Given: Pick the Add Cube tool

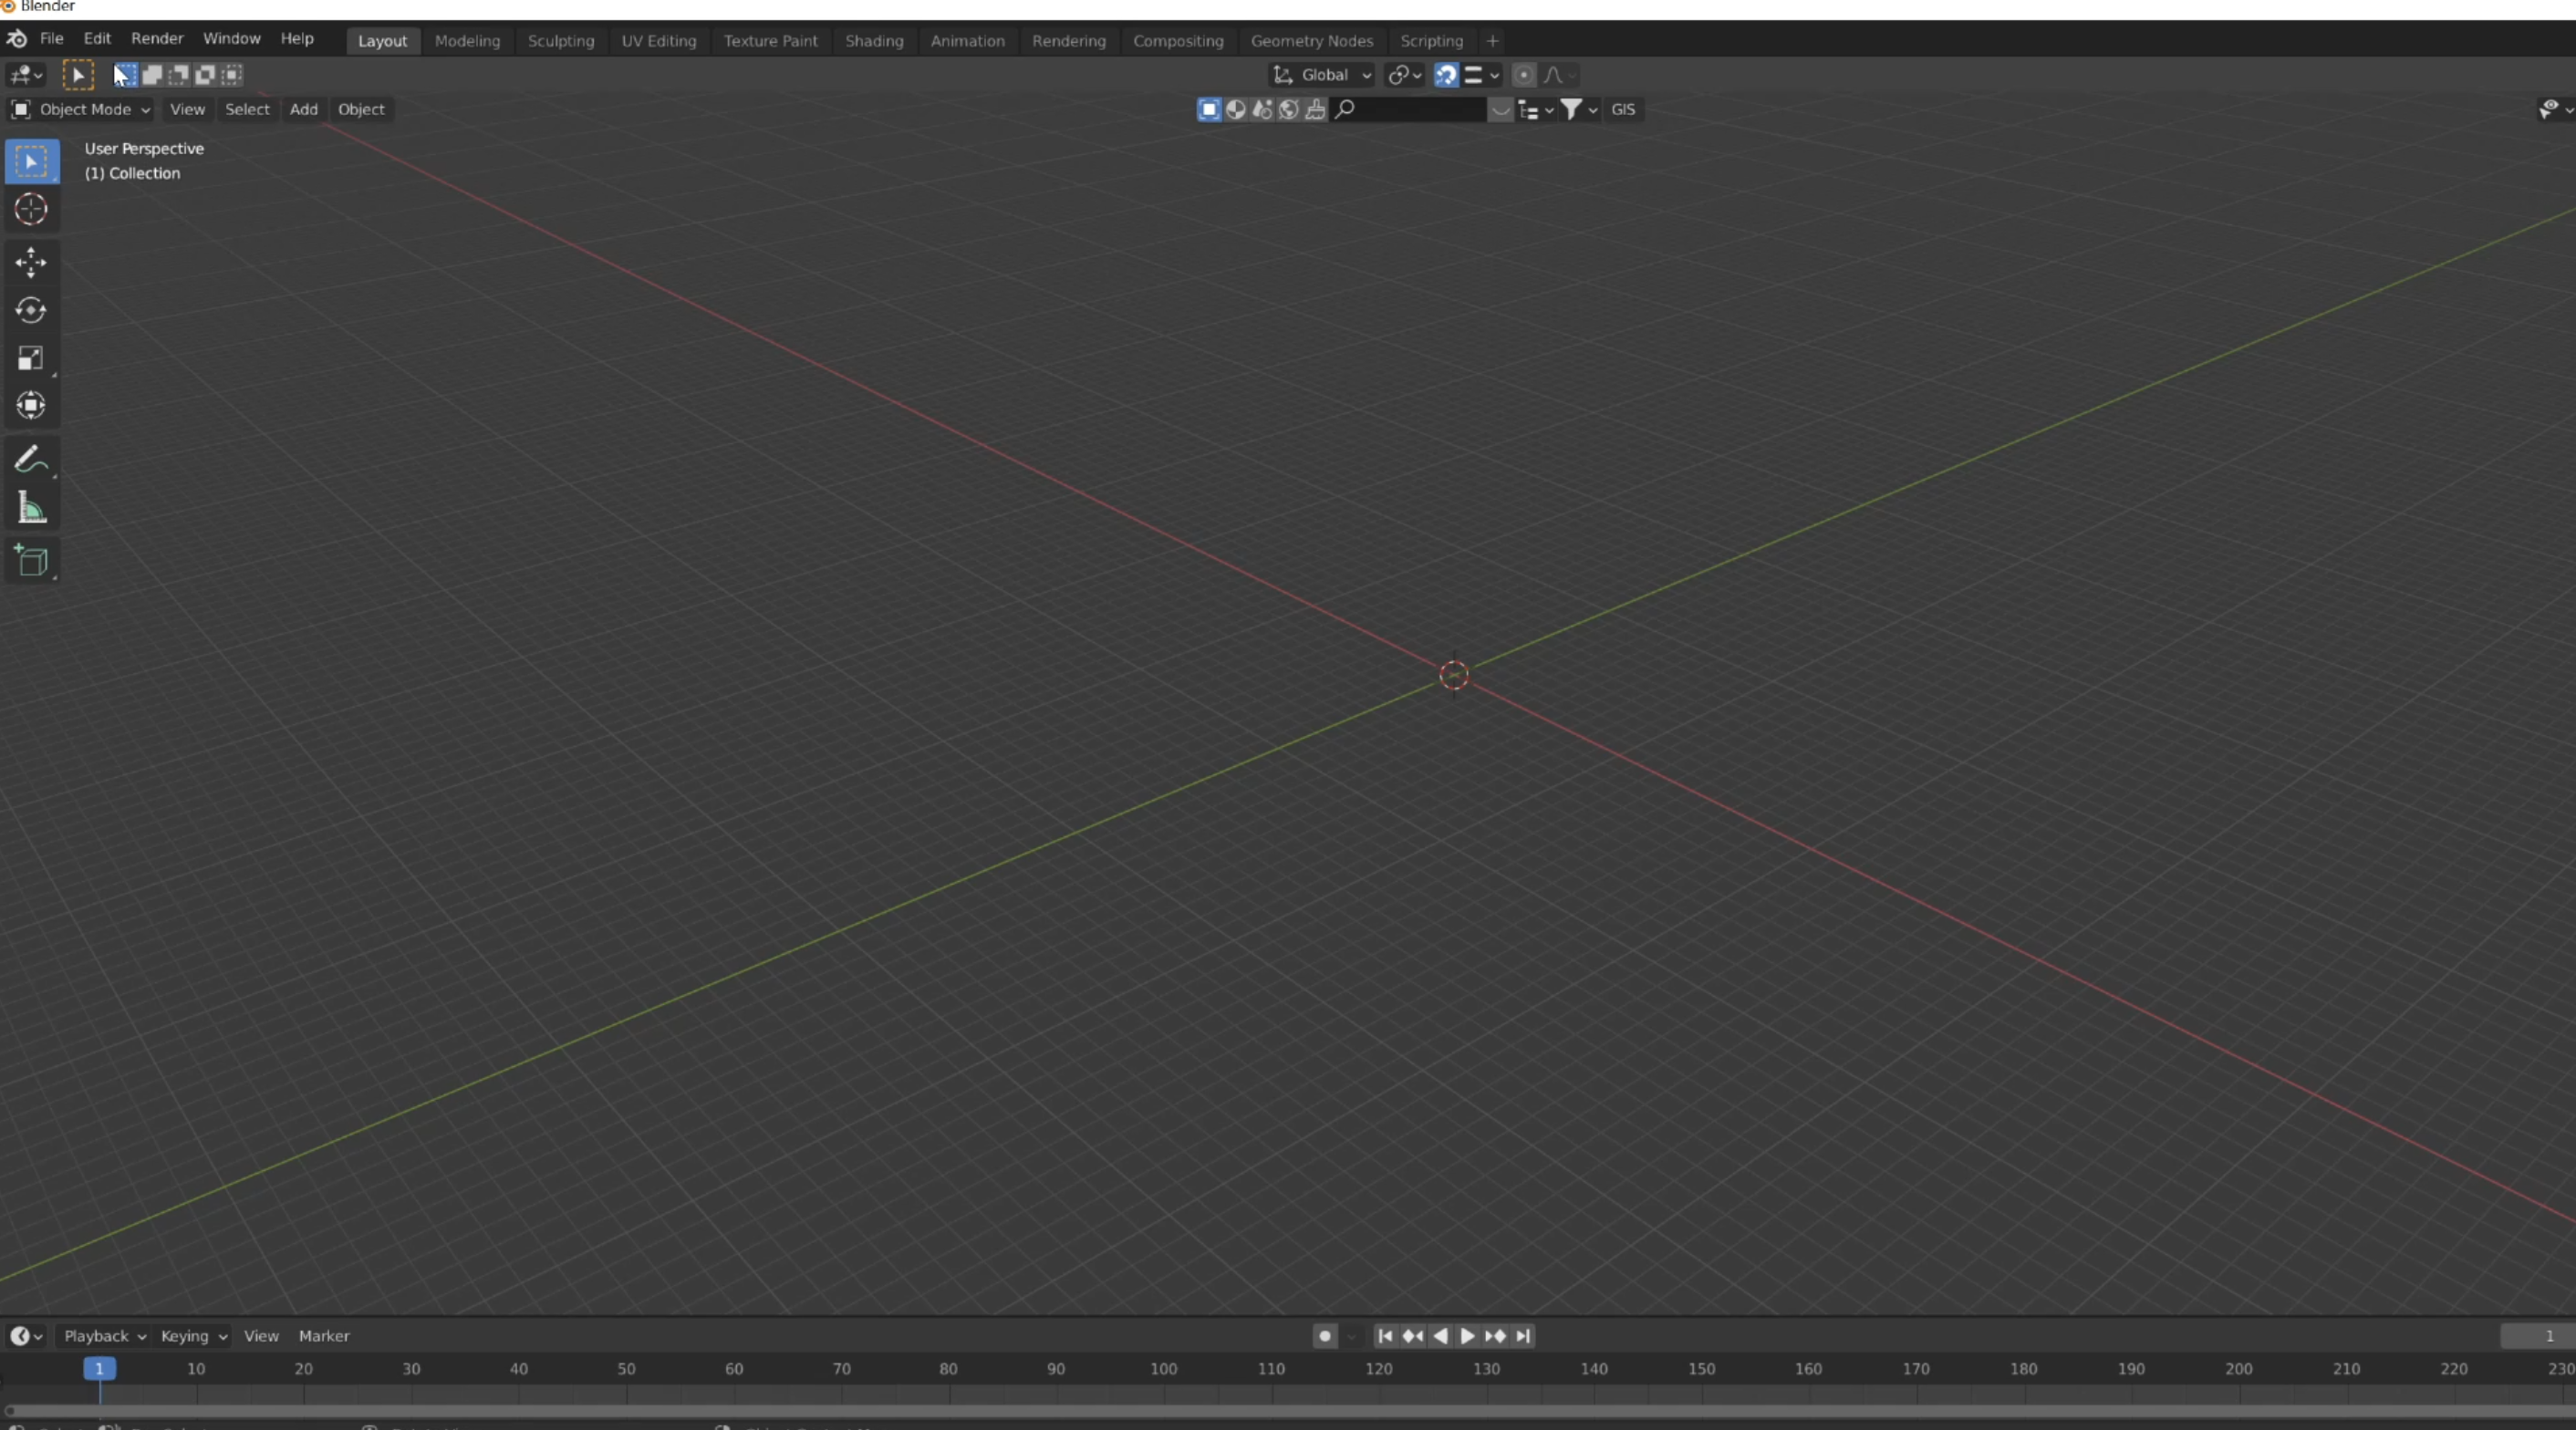Looking at the screenshot, I should 31,561.
